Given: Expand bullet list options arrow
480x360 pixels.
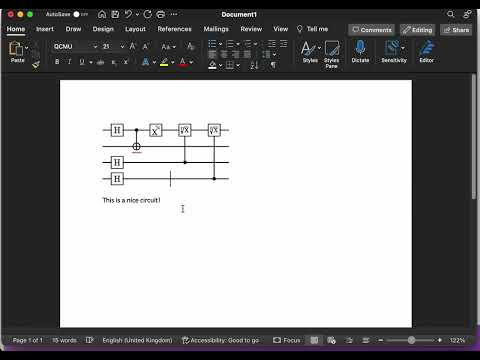Looking at the screenshot, I should [x=220, y=44].
